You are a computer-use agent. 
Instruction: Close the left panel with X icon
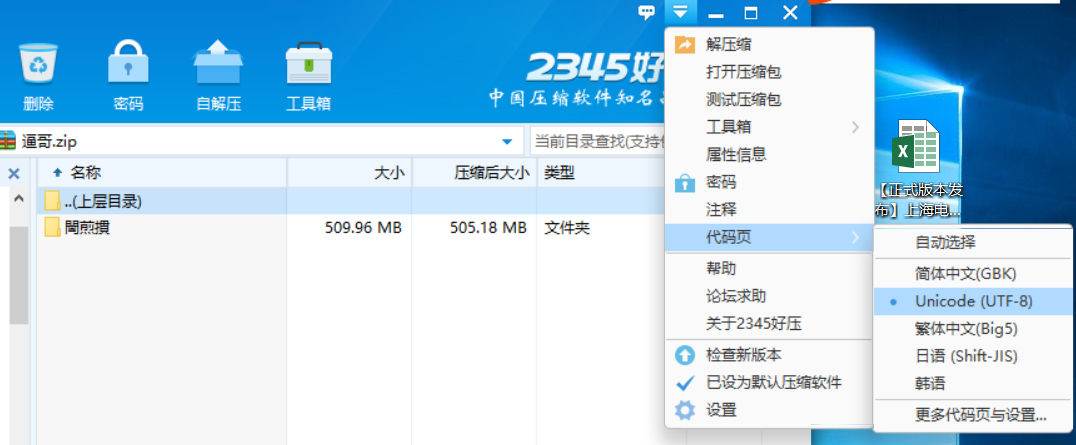14,174
